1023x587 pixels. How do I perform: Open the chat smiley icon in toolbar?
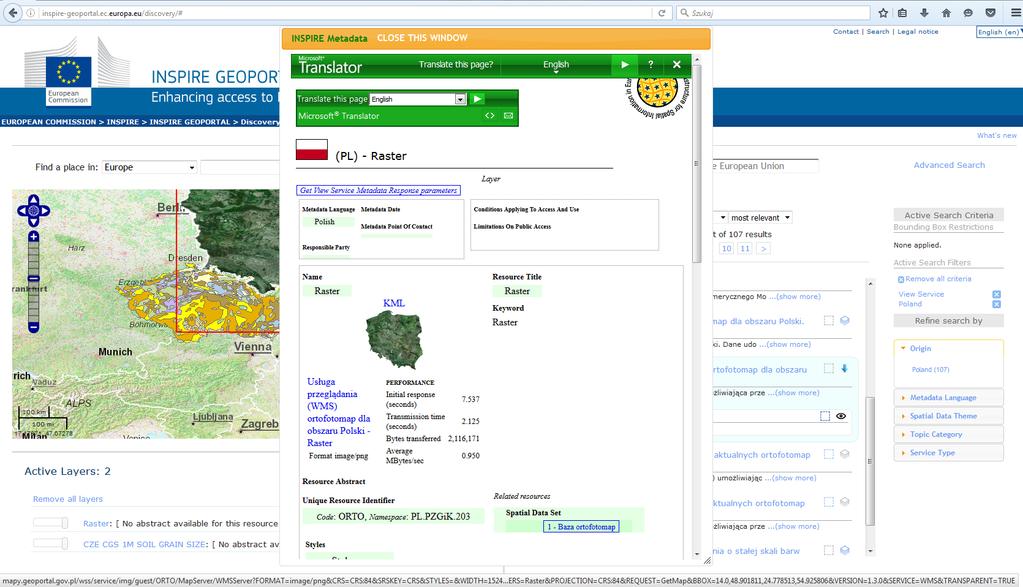tap(968, 12)
